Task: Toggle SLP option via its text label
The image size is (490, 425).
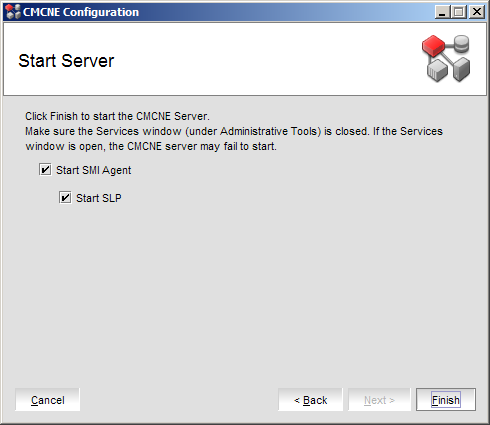Action: 99,198
